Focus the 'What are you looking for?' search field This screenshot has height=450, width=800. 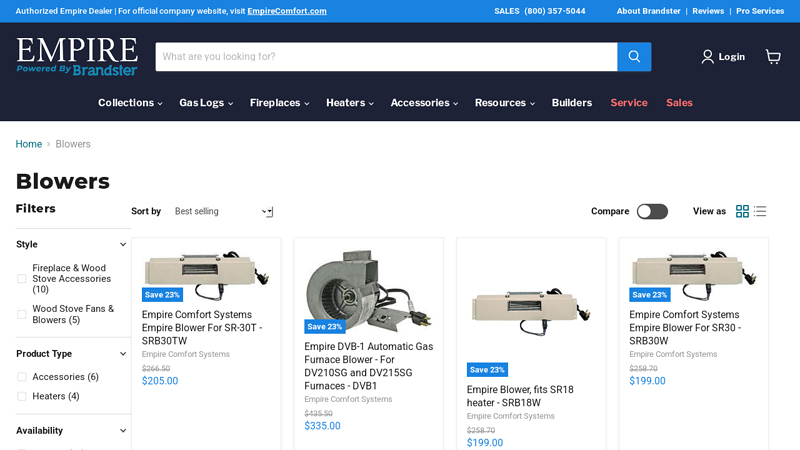click(x=386, y=57)
